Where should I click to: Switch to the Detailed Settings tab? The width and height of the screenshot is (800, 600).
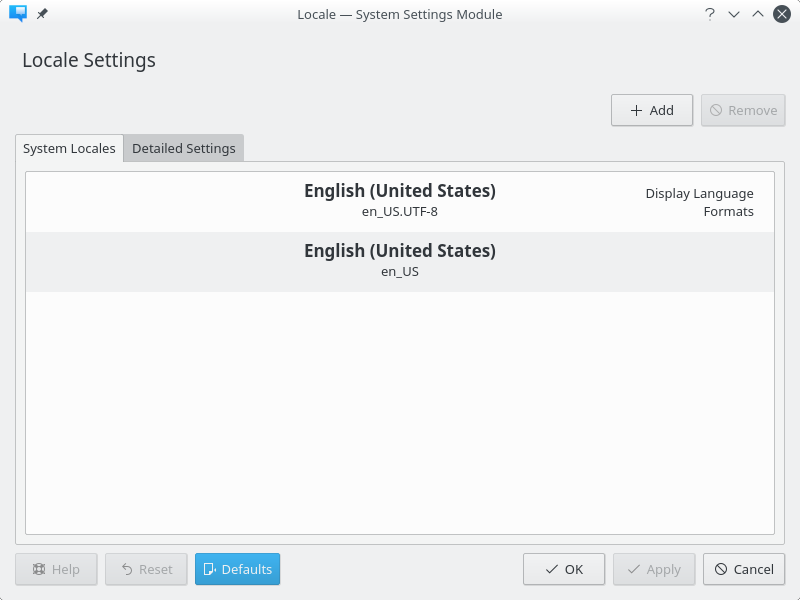click(x=184, y=148)
